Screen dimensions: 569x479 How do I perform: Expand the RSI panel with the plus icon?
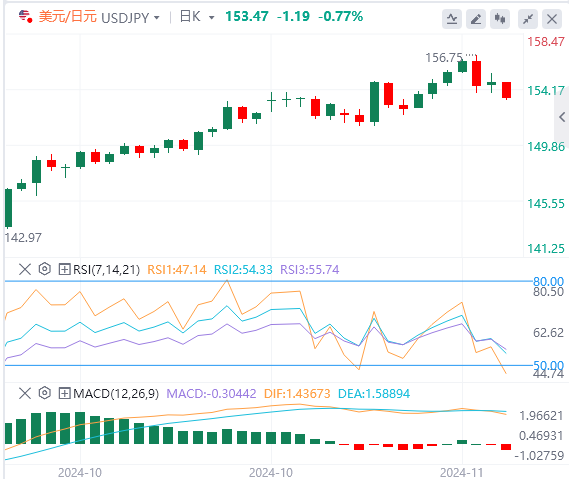64,269
